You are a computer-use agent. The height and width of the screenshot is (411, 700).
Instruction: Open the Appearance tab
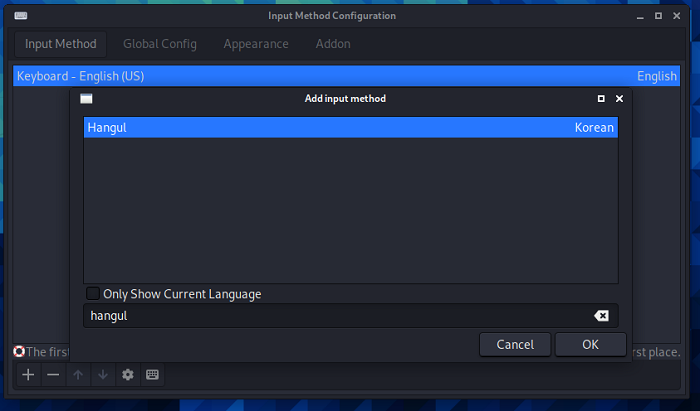click(x=256, y=44)
